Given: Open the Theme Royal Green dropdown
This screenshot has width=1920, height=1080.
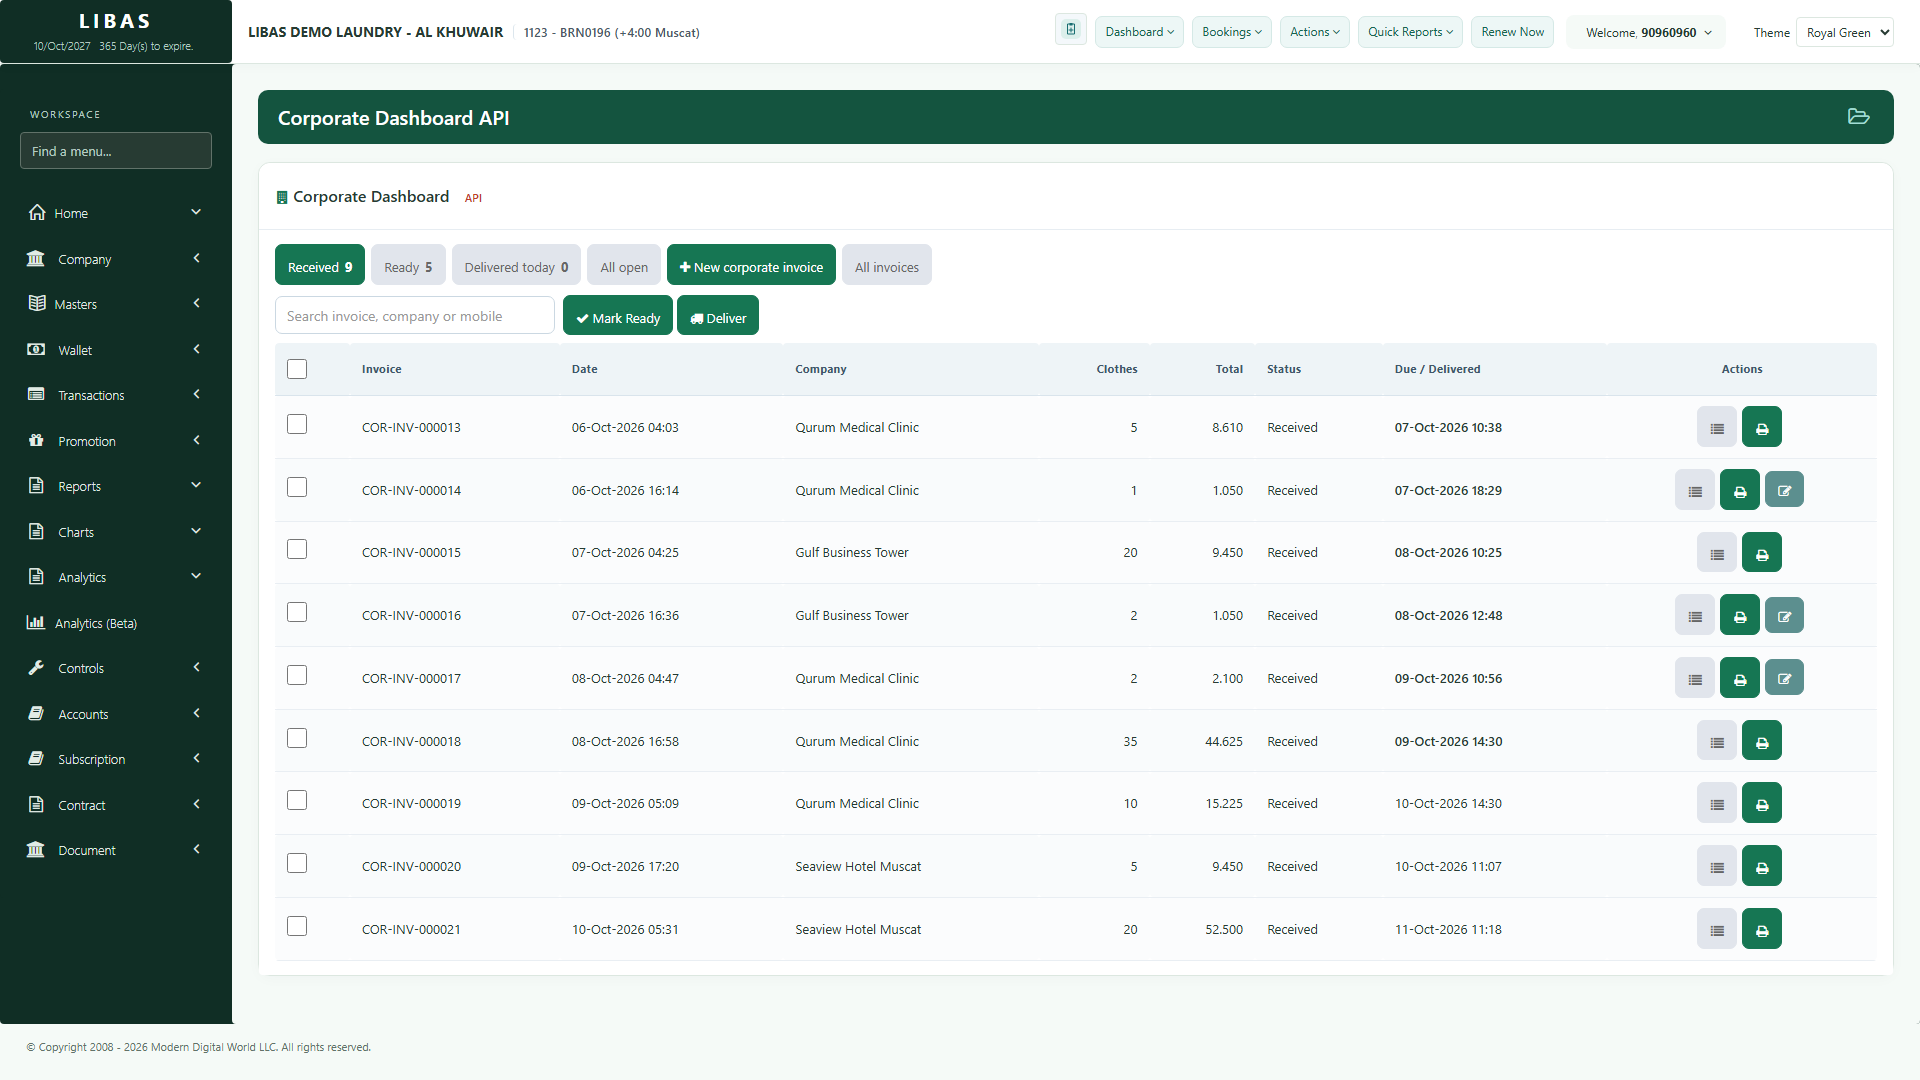Looking at the screenshot, I should [1844, 32].
